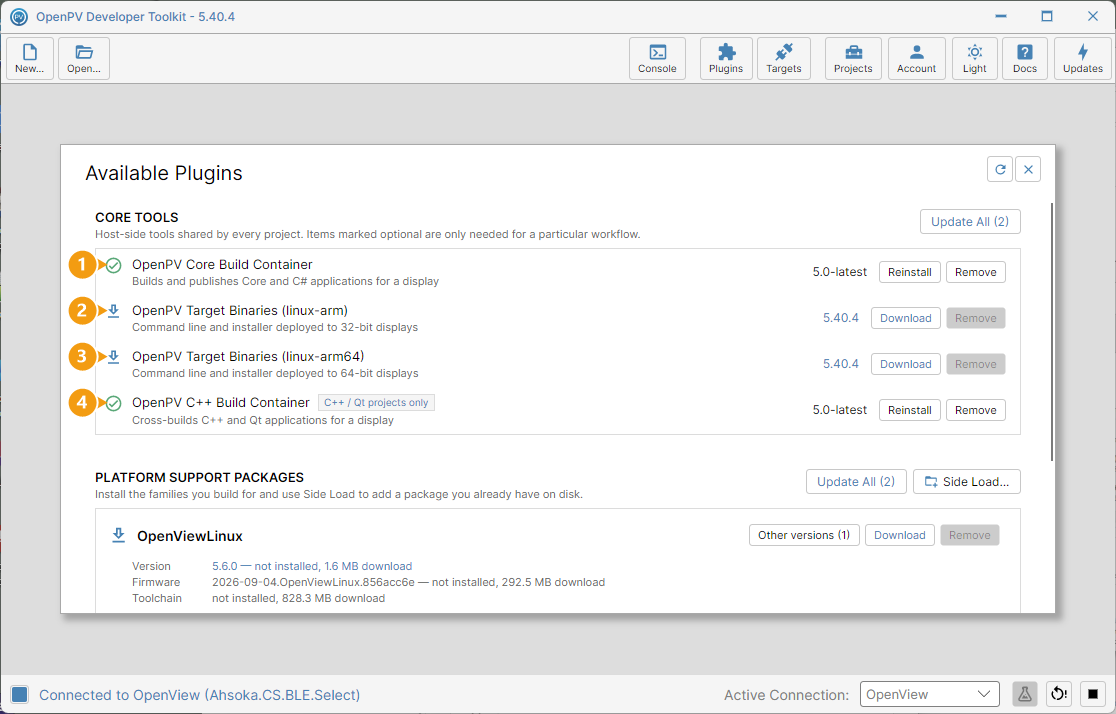Open the Docs help icon

(1025, 58)
